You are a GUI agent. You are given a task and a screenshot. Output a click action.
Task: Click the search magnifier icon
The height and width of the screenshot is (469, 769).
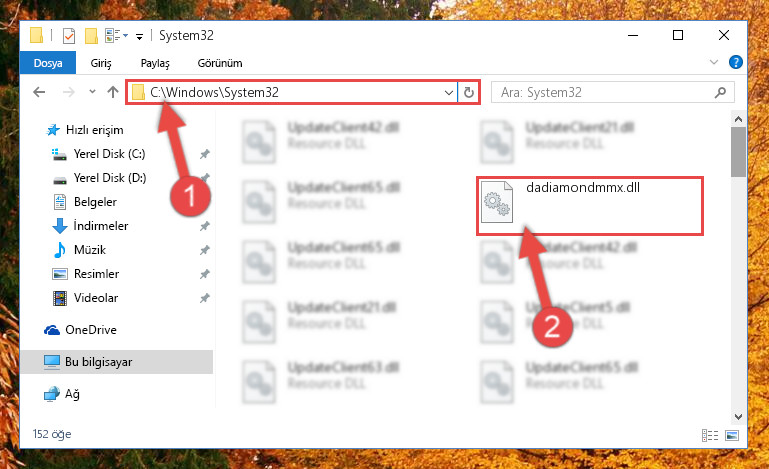720,92
